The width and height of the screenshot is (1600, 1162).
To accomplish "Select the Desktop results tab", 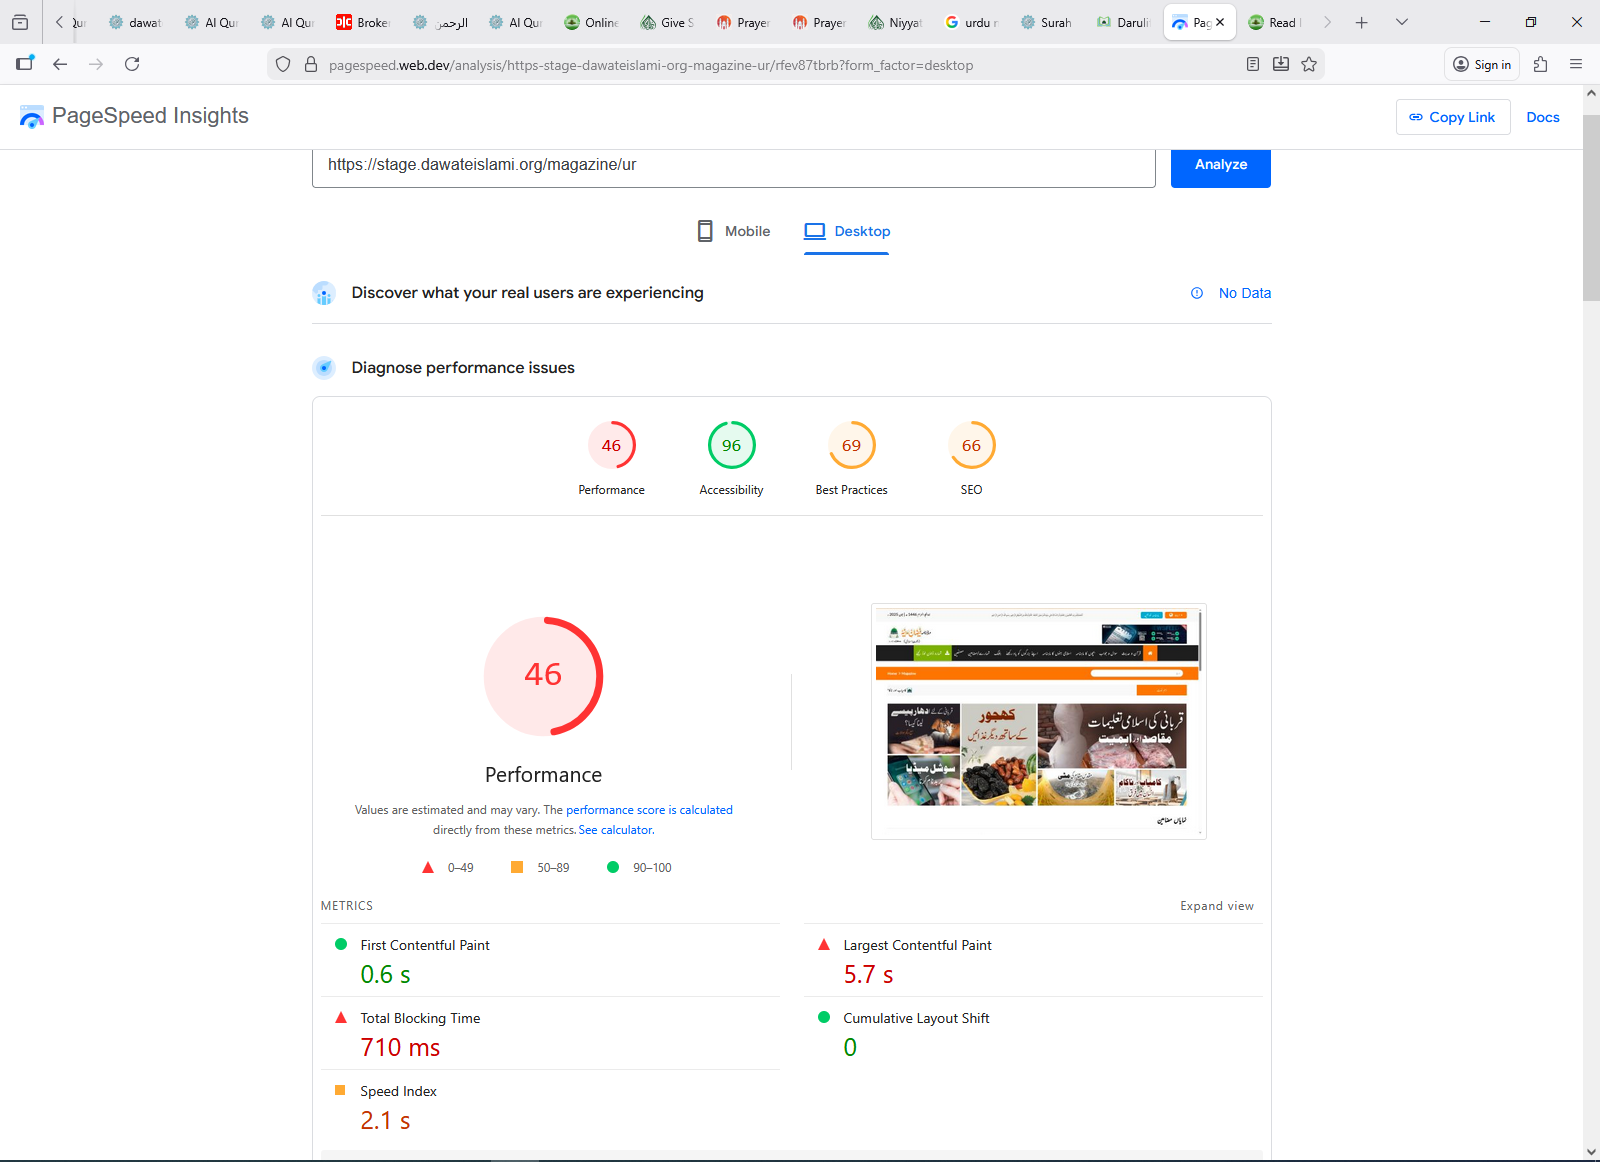I will [x=847, y=231].
